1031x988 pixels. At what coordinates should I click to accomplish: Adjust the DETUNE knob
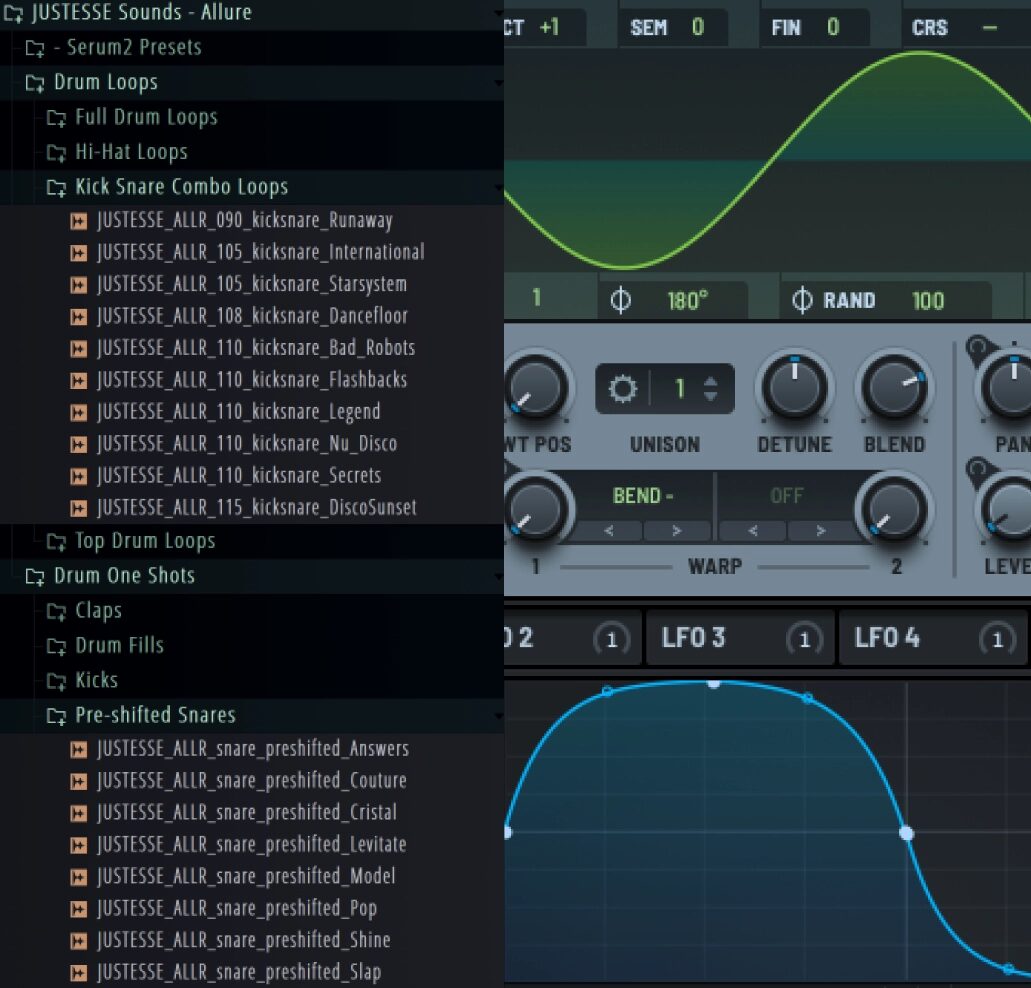point(794,388)
